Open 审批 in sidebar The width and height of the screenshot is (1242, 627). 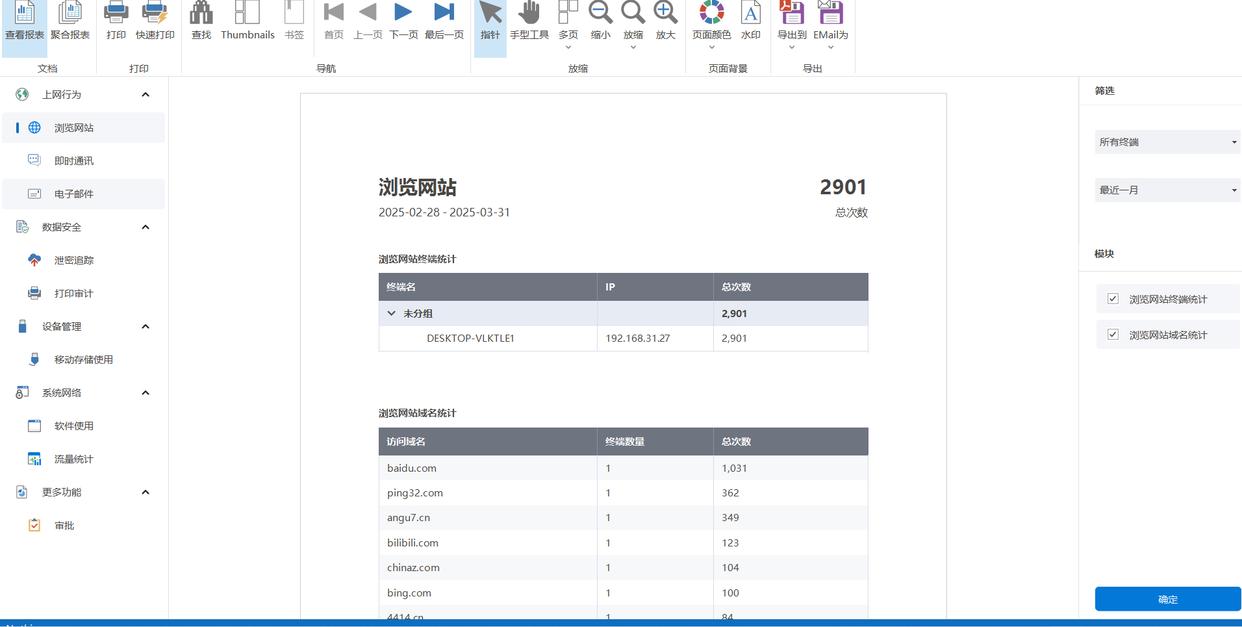(83, 525)
